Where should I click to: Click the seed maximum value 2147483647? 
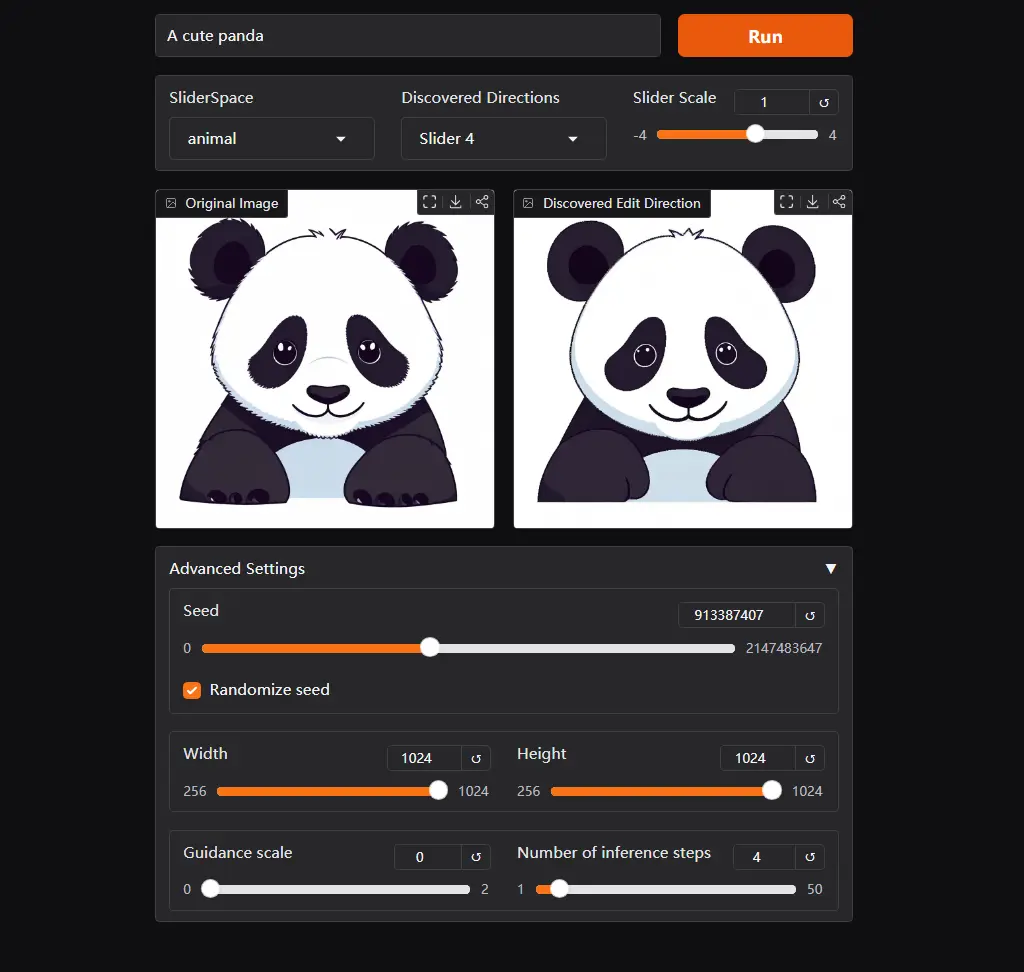784,649
